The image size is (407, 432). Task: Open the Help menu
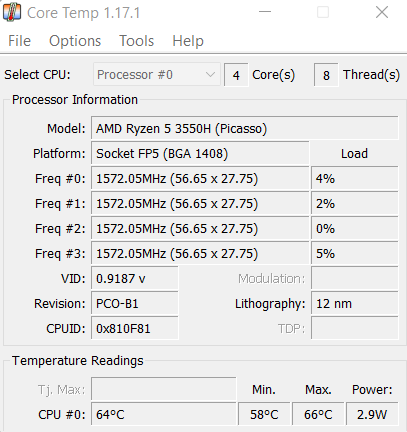(188, 41)
